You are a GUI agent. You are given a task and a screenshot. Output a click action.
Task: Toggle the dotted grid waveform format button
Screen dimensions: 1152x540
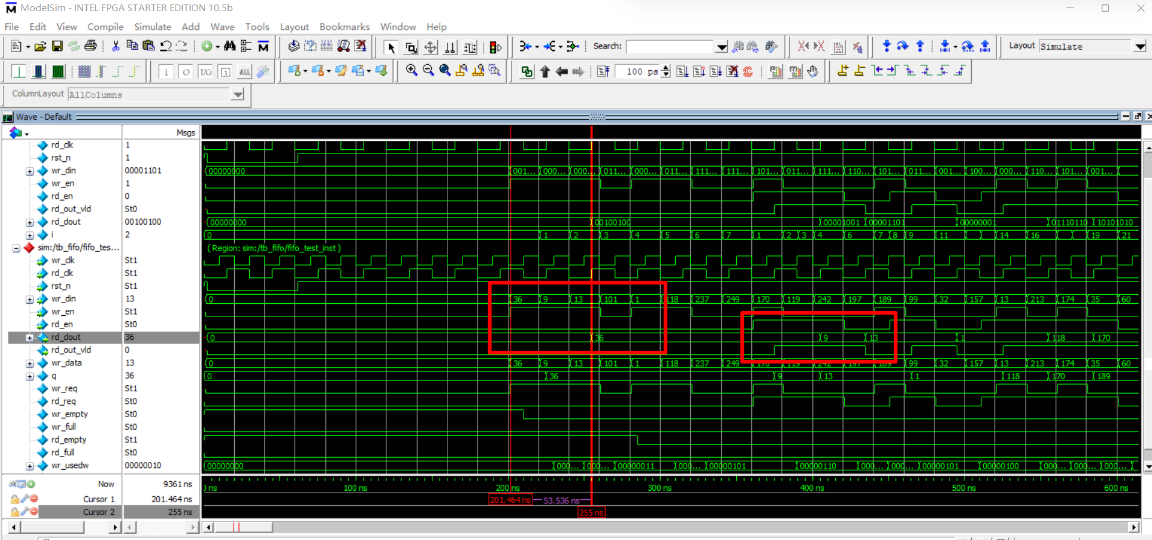pyautogui.click(x=84, y=71)
